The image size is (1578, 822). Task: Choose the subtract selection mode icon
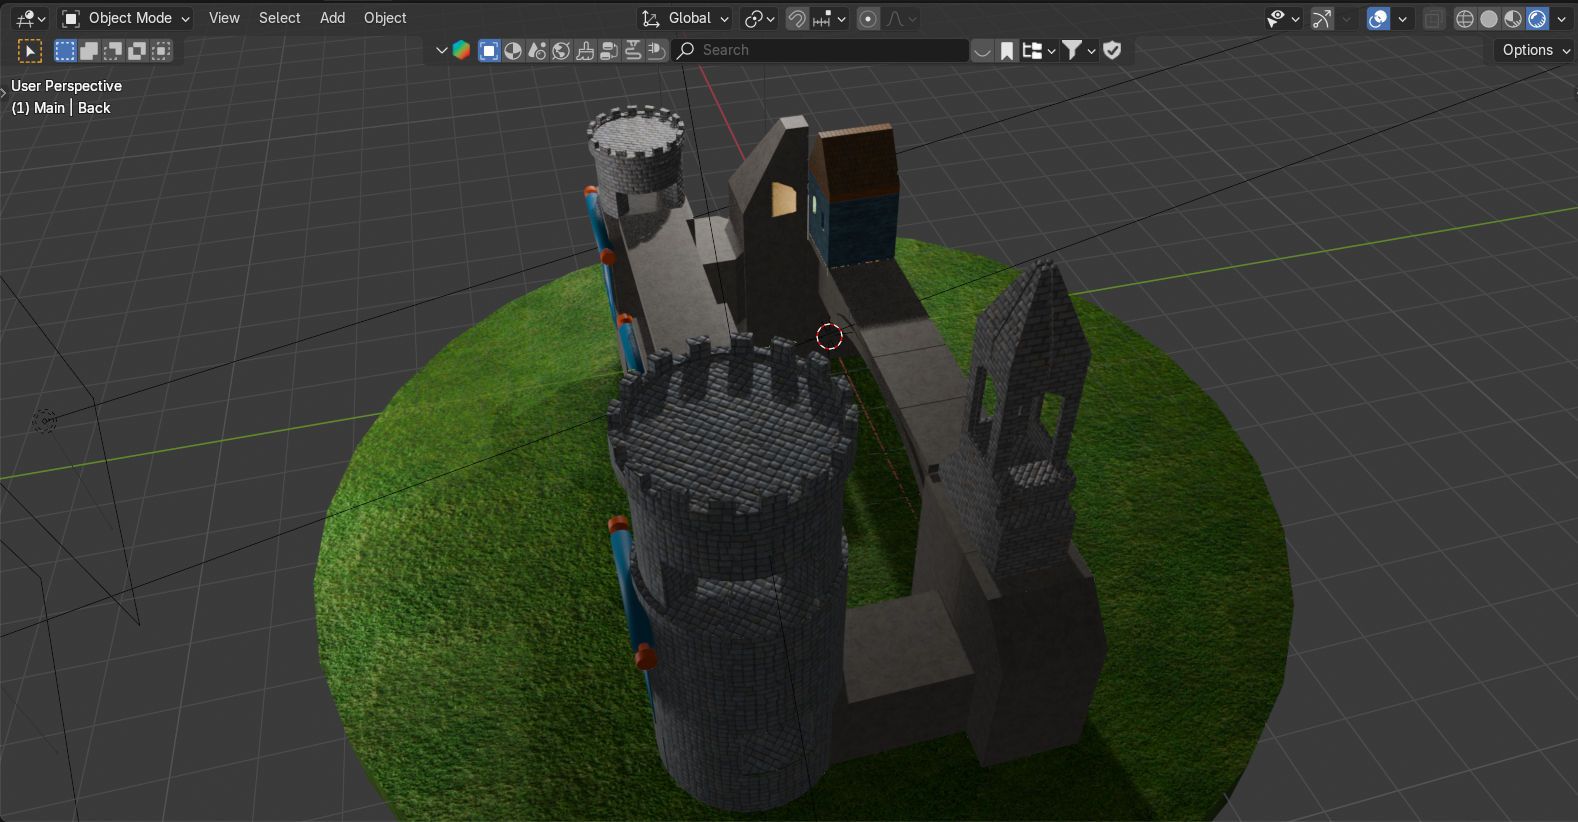[113, 50]
